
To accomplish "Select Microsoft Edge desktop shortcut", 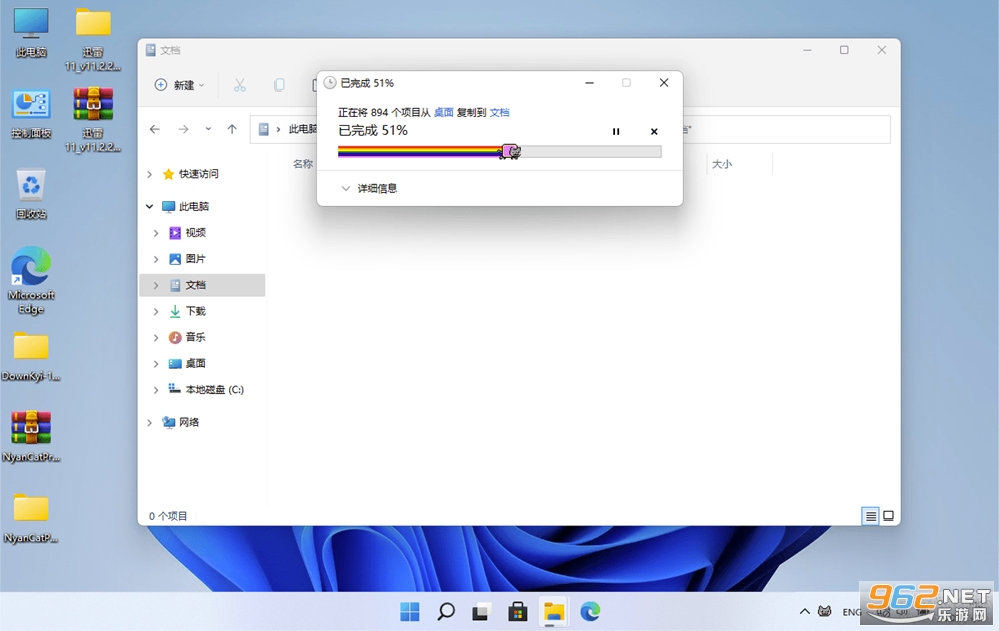I will (x=31, y=280).
